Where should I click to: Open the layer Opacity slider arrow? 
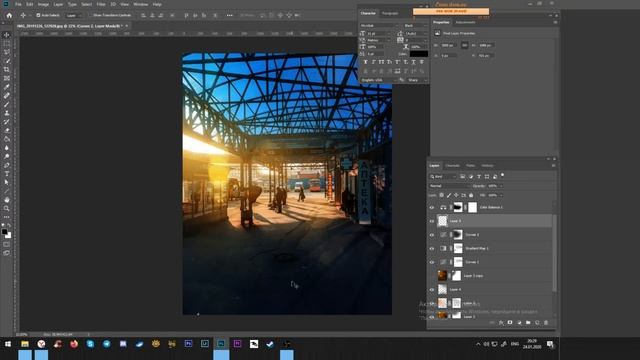click(x=501, y=186)
